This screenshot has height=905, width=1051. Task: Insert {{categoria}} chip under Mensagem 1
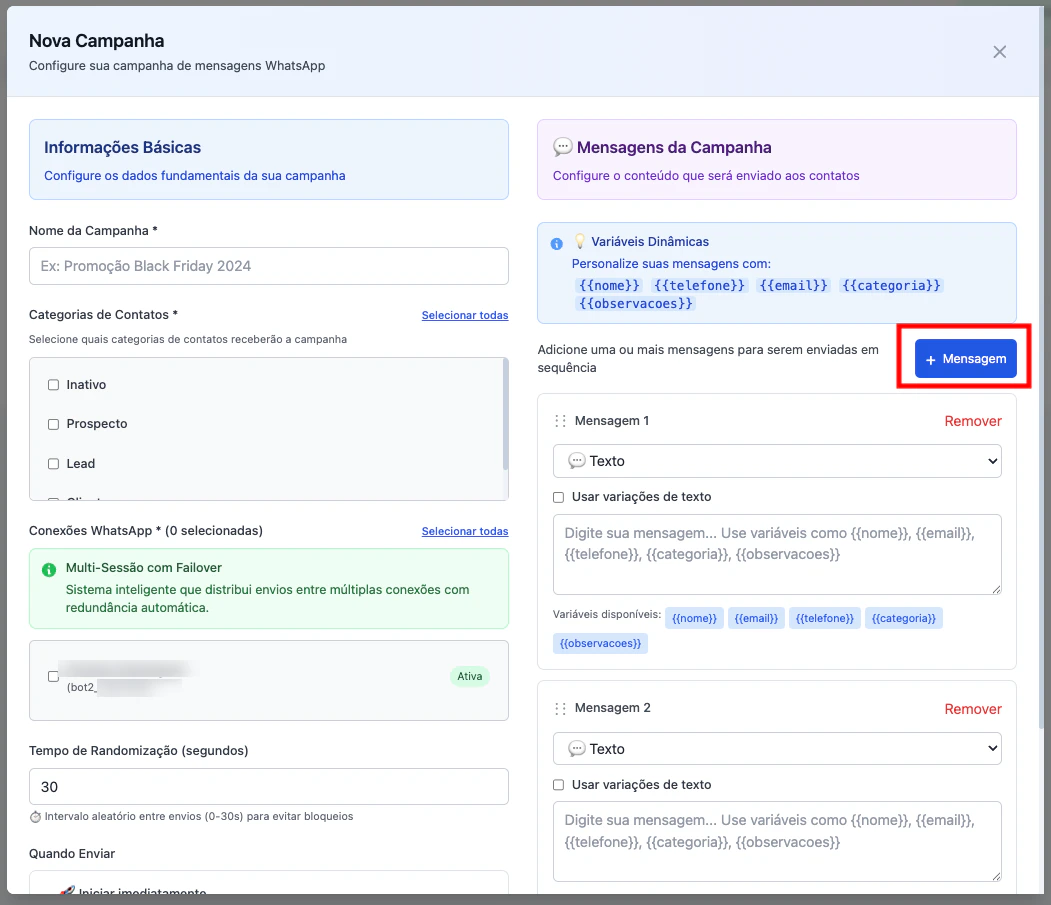[904, 618]
